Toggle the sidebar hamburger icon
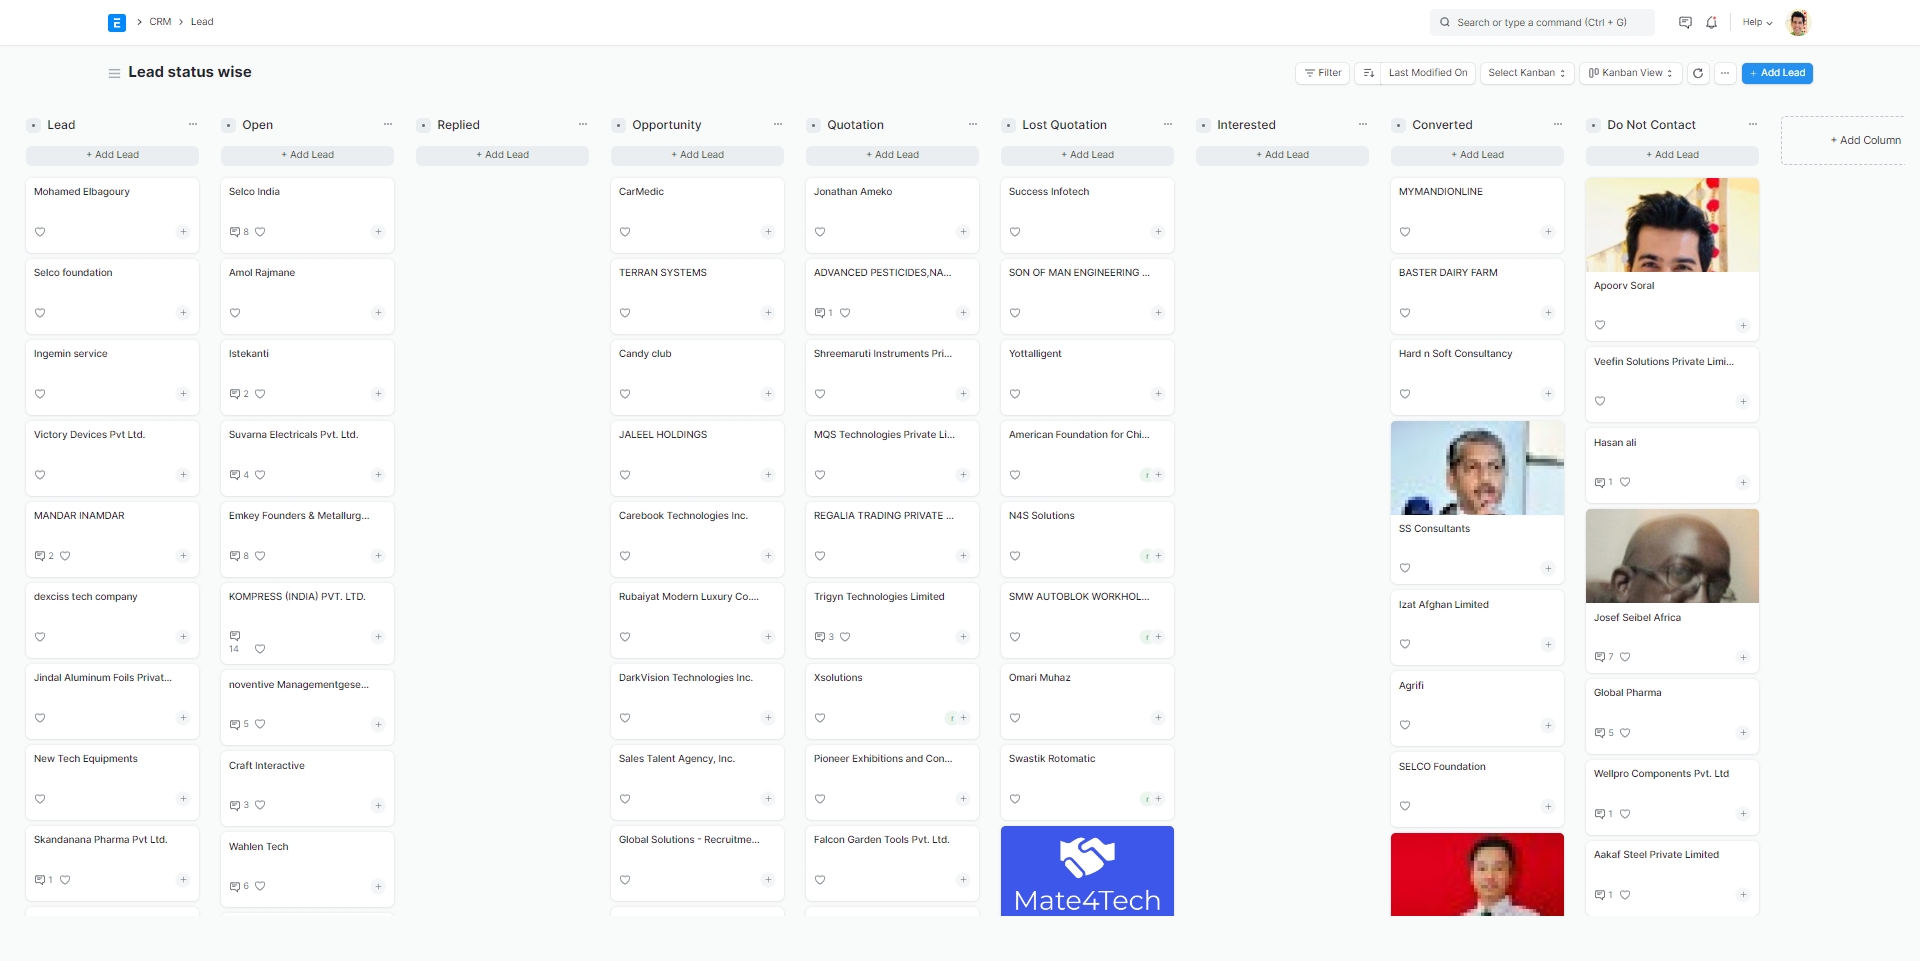The image size is (1920, 961). [114, 73]
